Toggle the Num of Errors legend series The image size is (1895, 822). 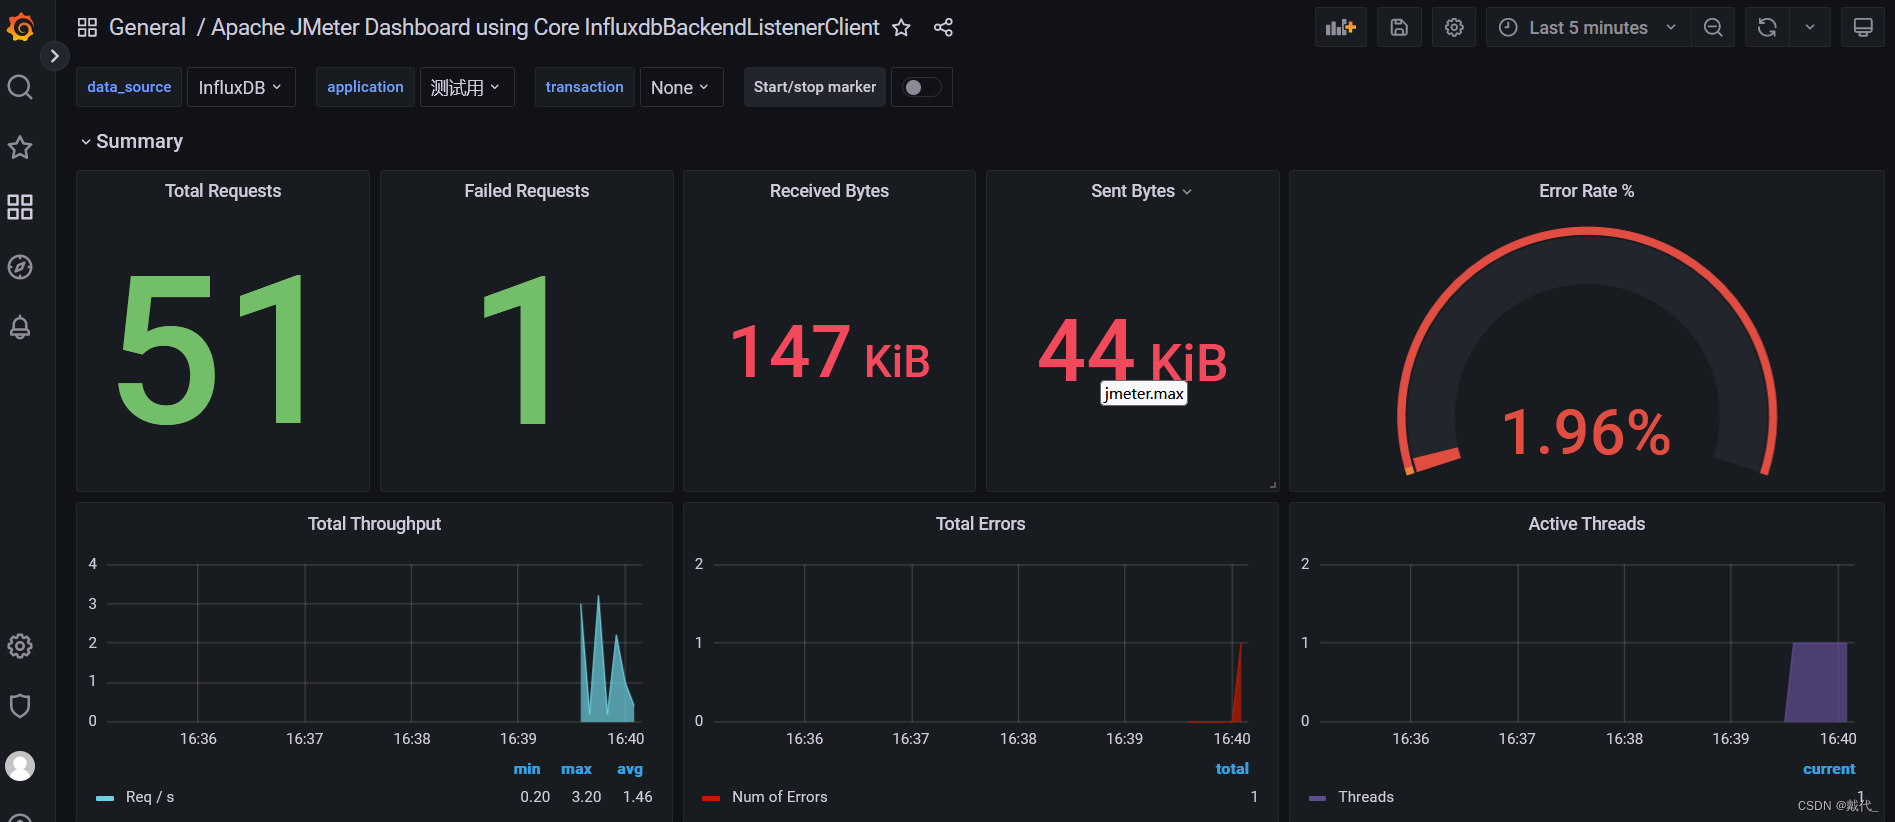(x=779, y=797)
